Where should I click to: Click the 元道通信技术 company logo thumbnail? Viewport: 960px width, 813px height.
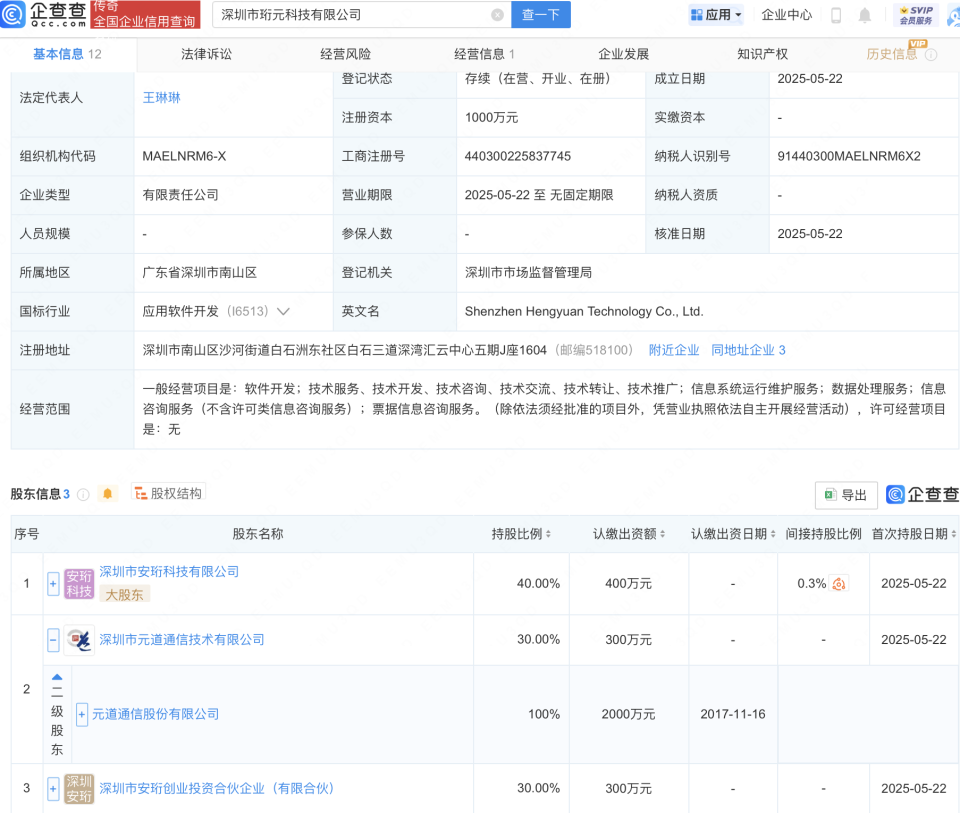point(79,640)
